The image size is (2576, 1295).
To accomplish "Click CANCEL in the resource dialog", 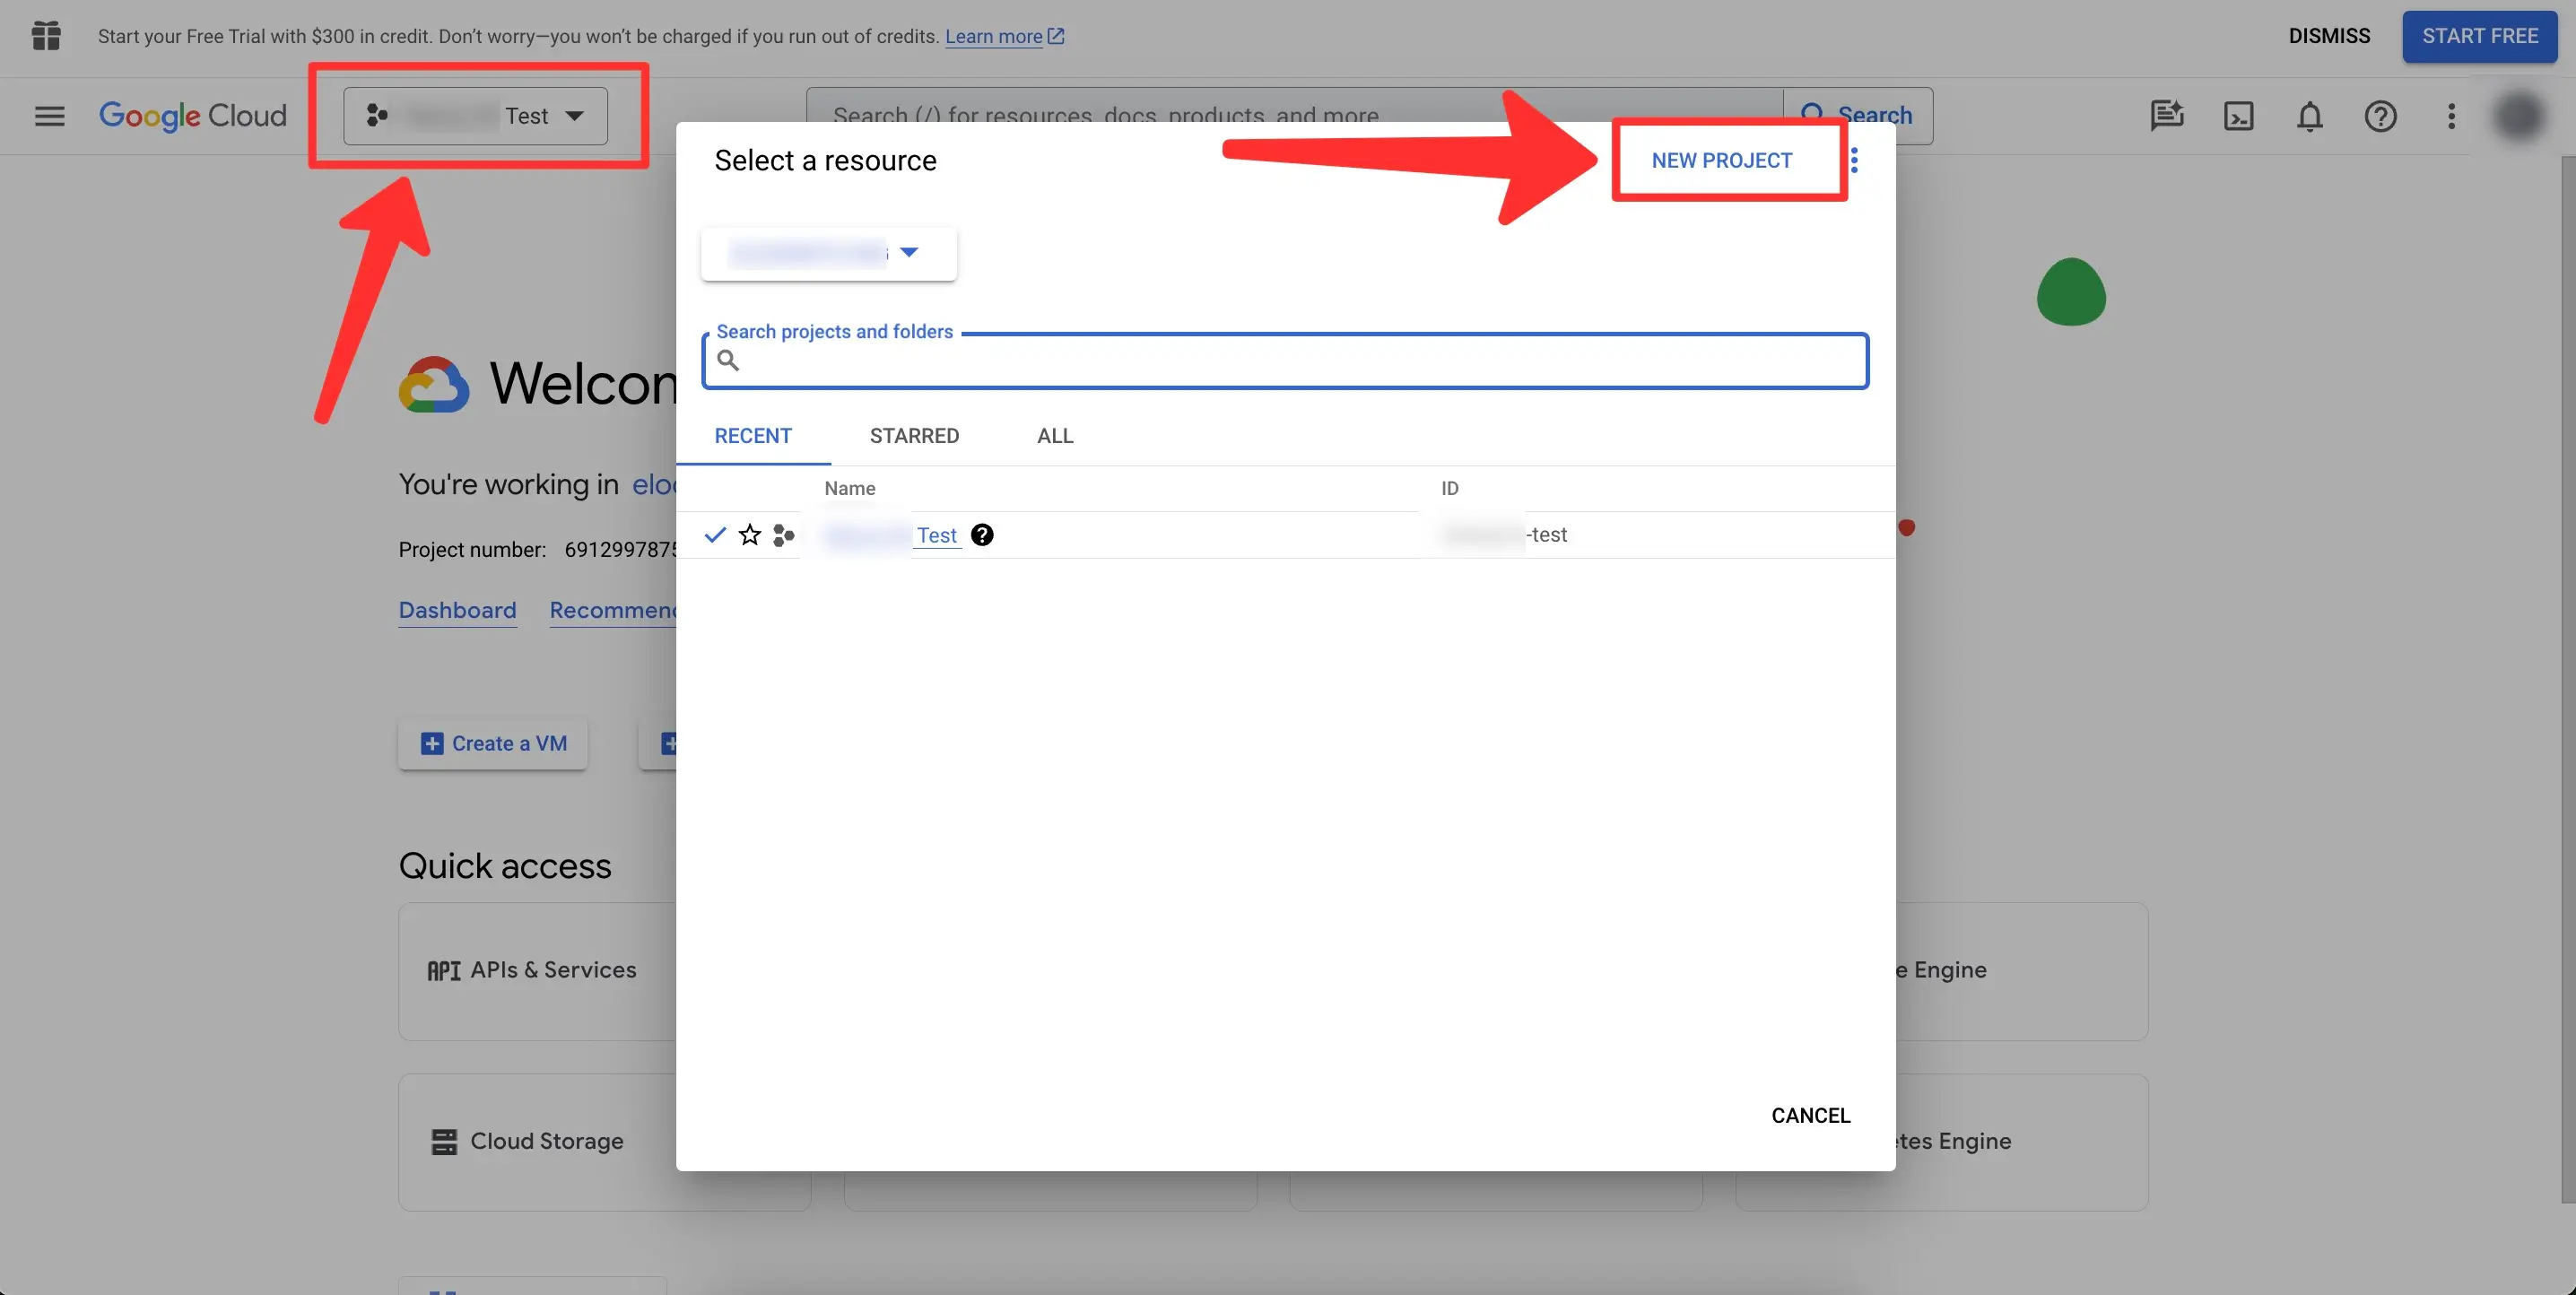I will (1810, 1115).
